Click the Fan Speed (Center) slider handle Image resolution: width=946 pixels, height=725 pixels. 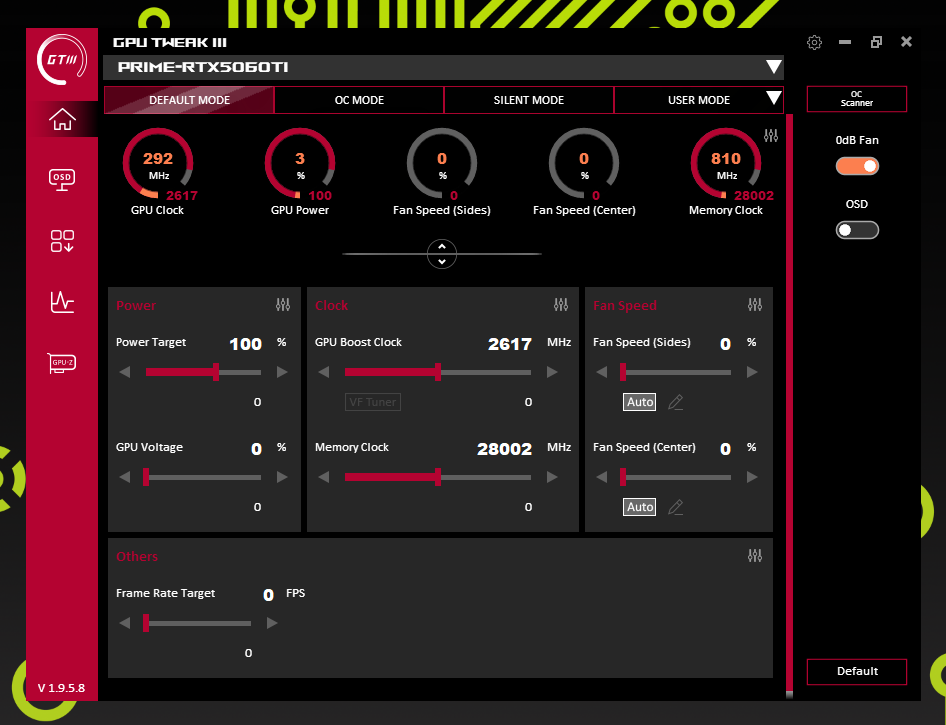[x=623, y=477]
